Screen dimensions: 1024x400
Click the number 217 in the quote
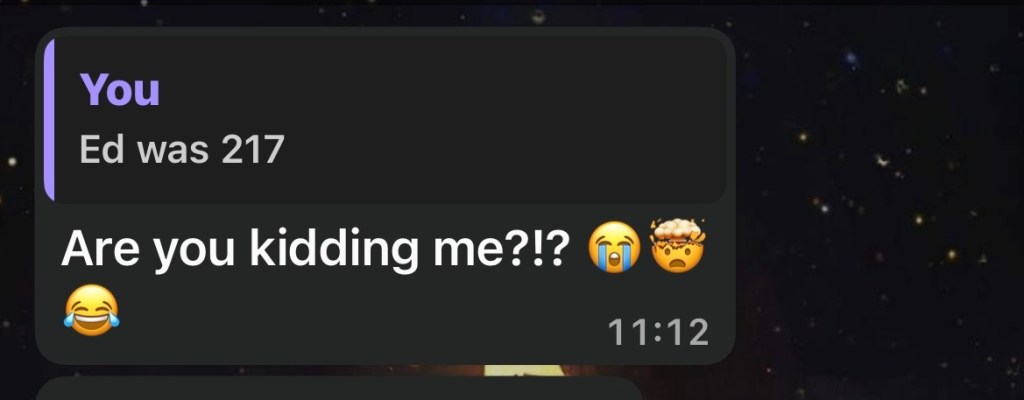pos(252,150)
